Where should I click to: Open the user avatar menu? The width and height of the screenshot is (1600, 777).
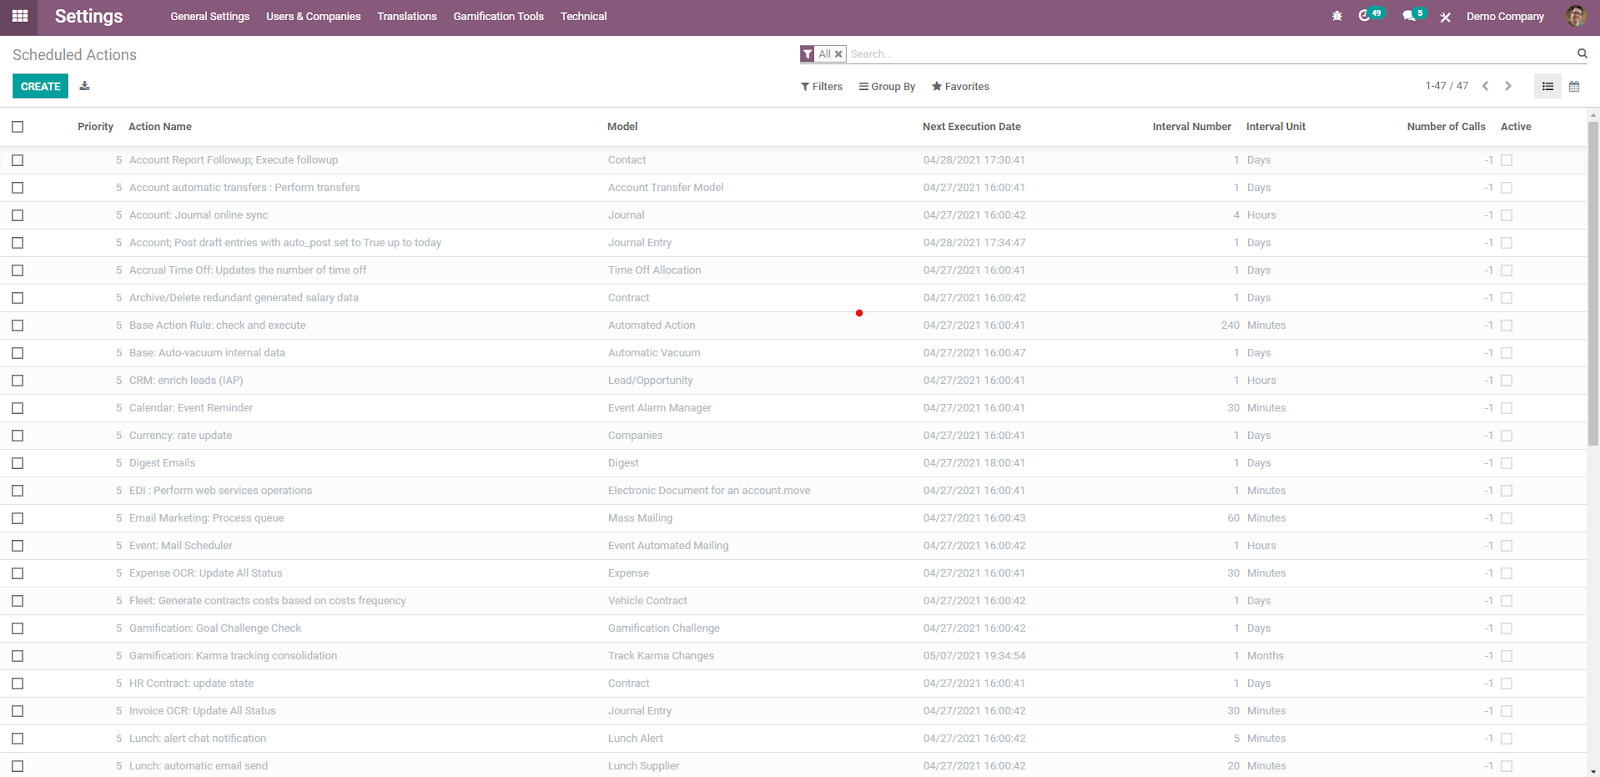[x=1575, y=16]
